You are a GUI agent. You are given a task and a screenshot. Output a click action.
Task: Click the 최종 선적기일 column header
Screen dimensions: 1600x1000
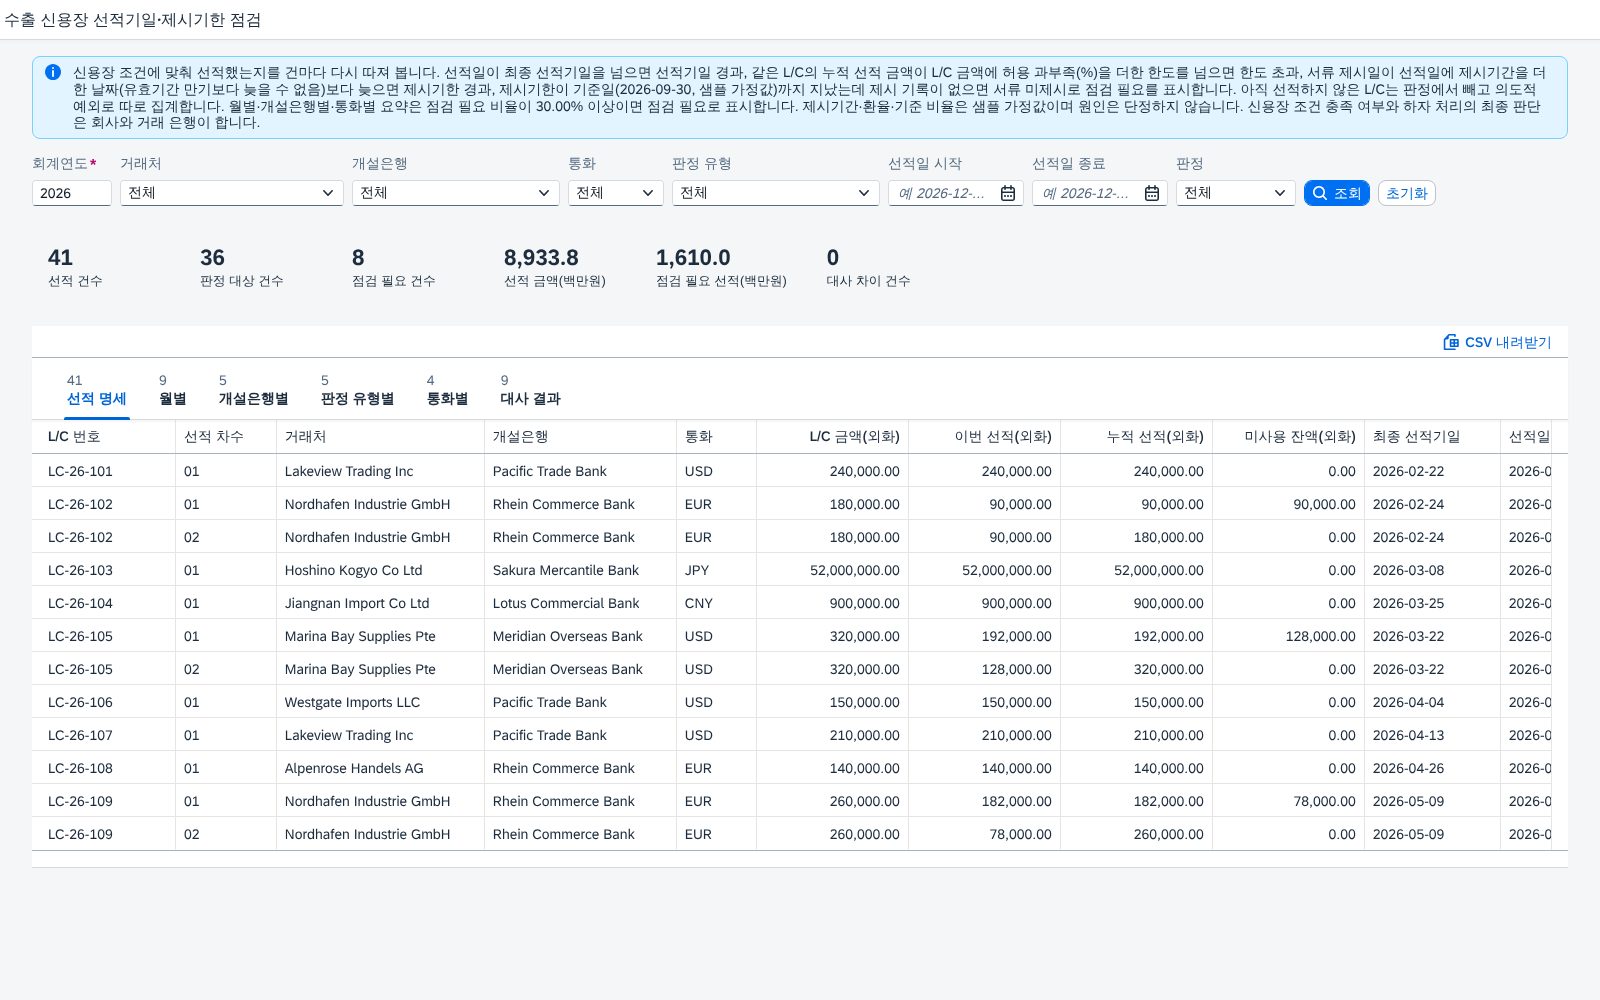coord(1432,437)
